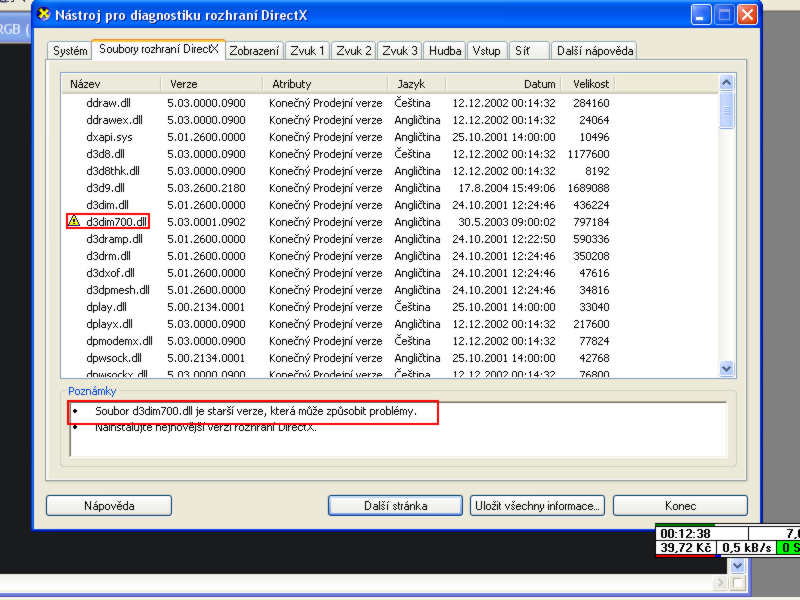Screen dimensions: 800x600
Task: Open the Vstup tab
Action: coord(486,51)
